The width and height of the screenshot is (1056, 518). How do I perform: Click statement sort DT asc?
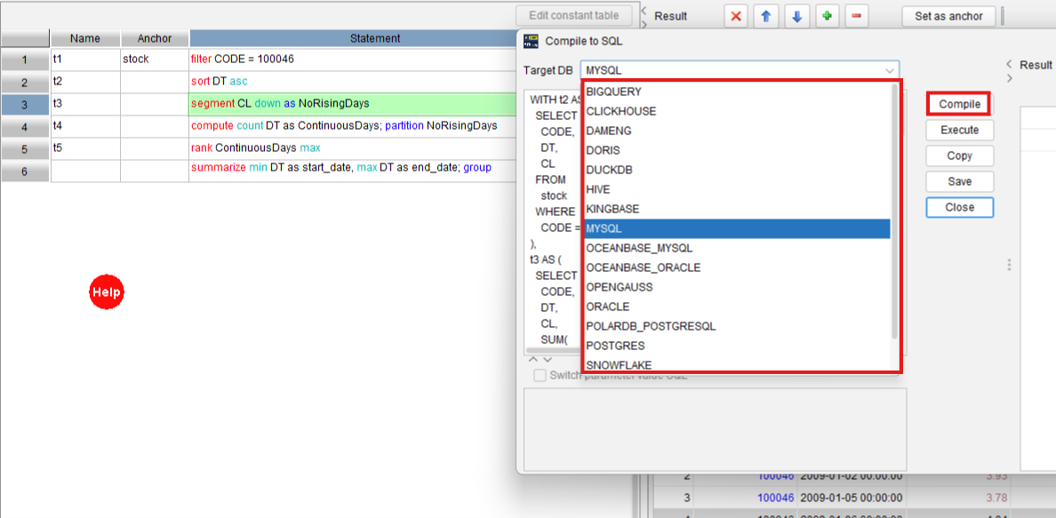[353, 82]
